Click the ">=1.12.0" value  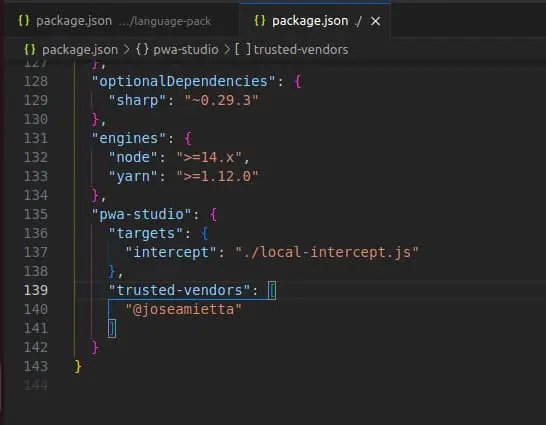pos(217,176)
